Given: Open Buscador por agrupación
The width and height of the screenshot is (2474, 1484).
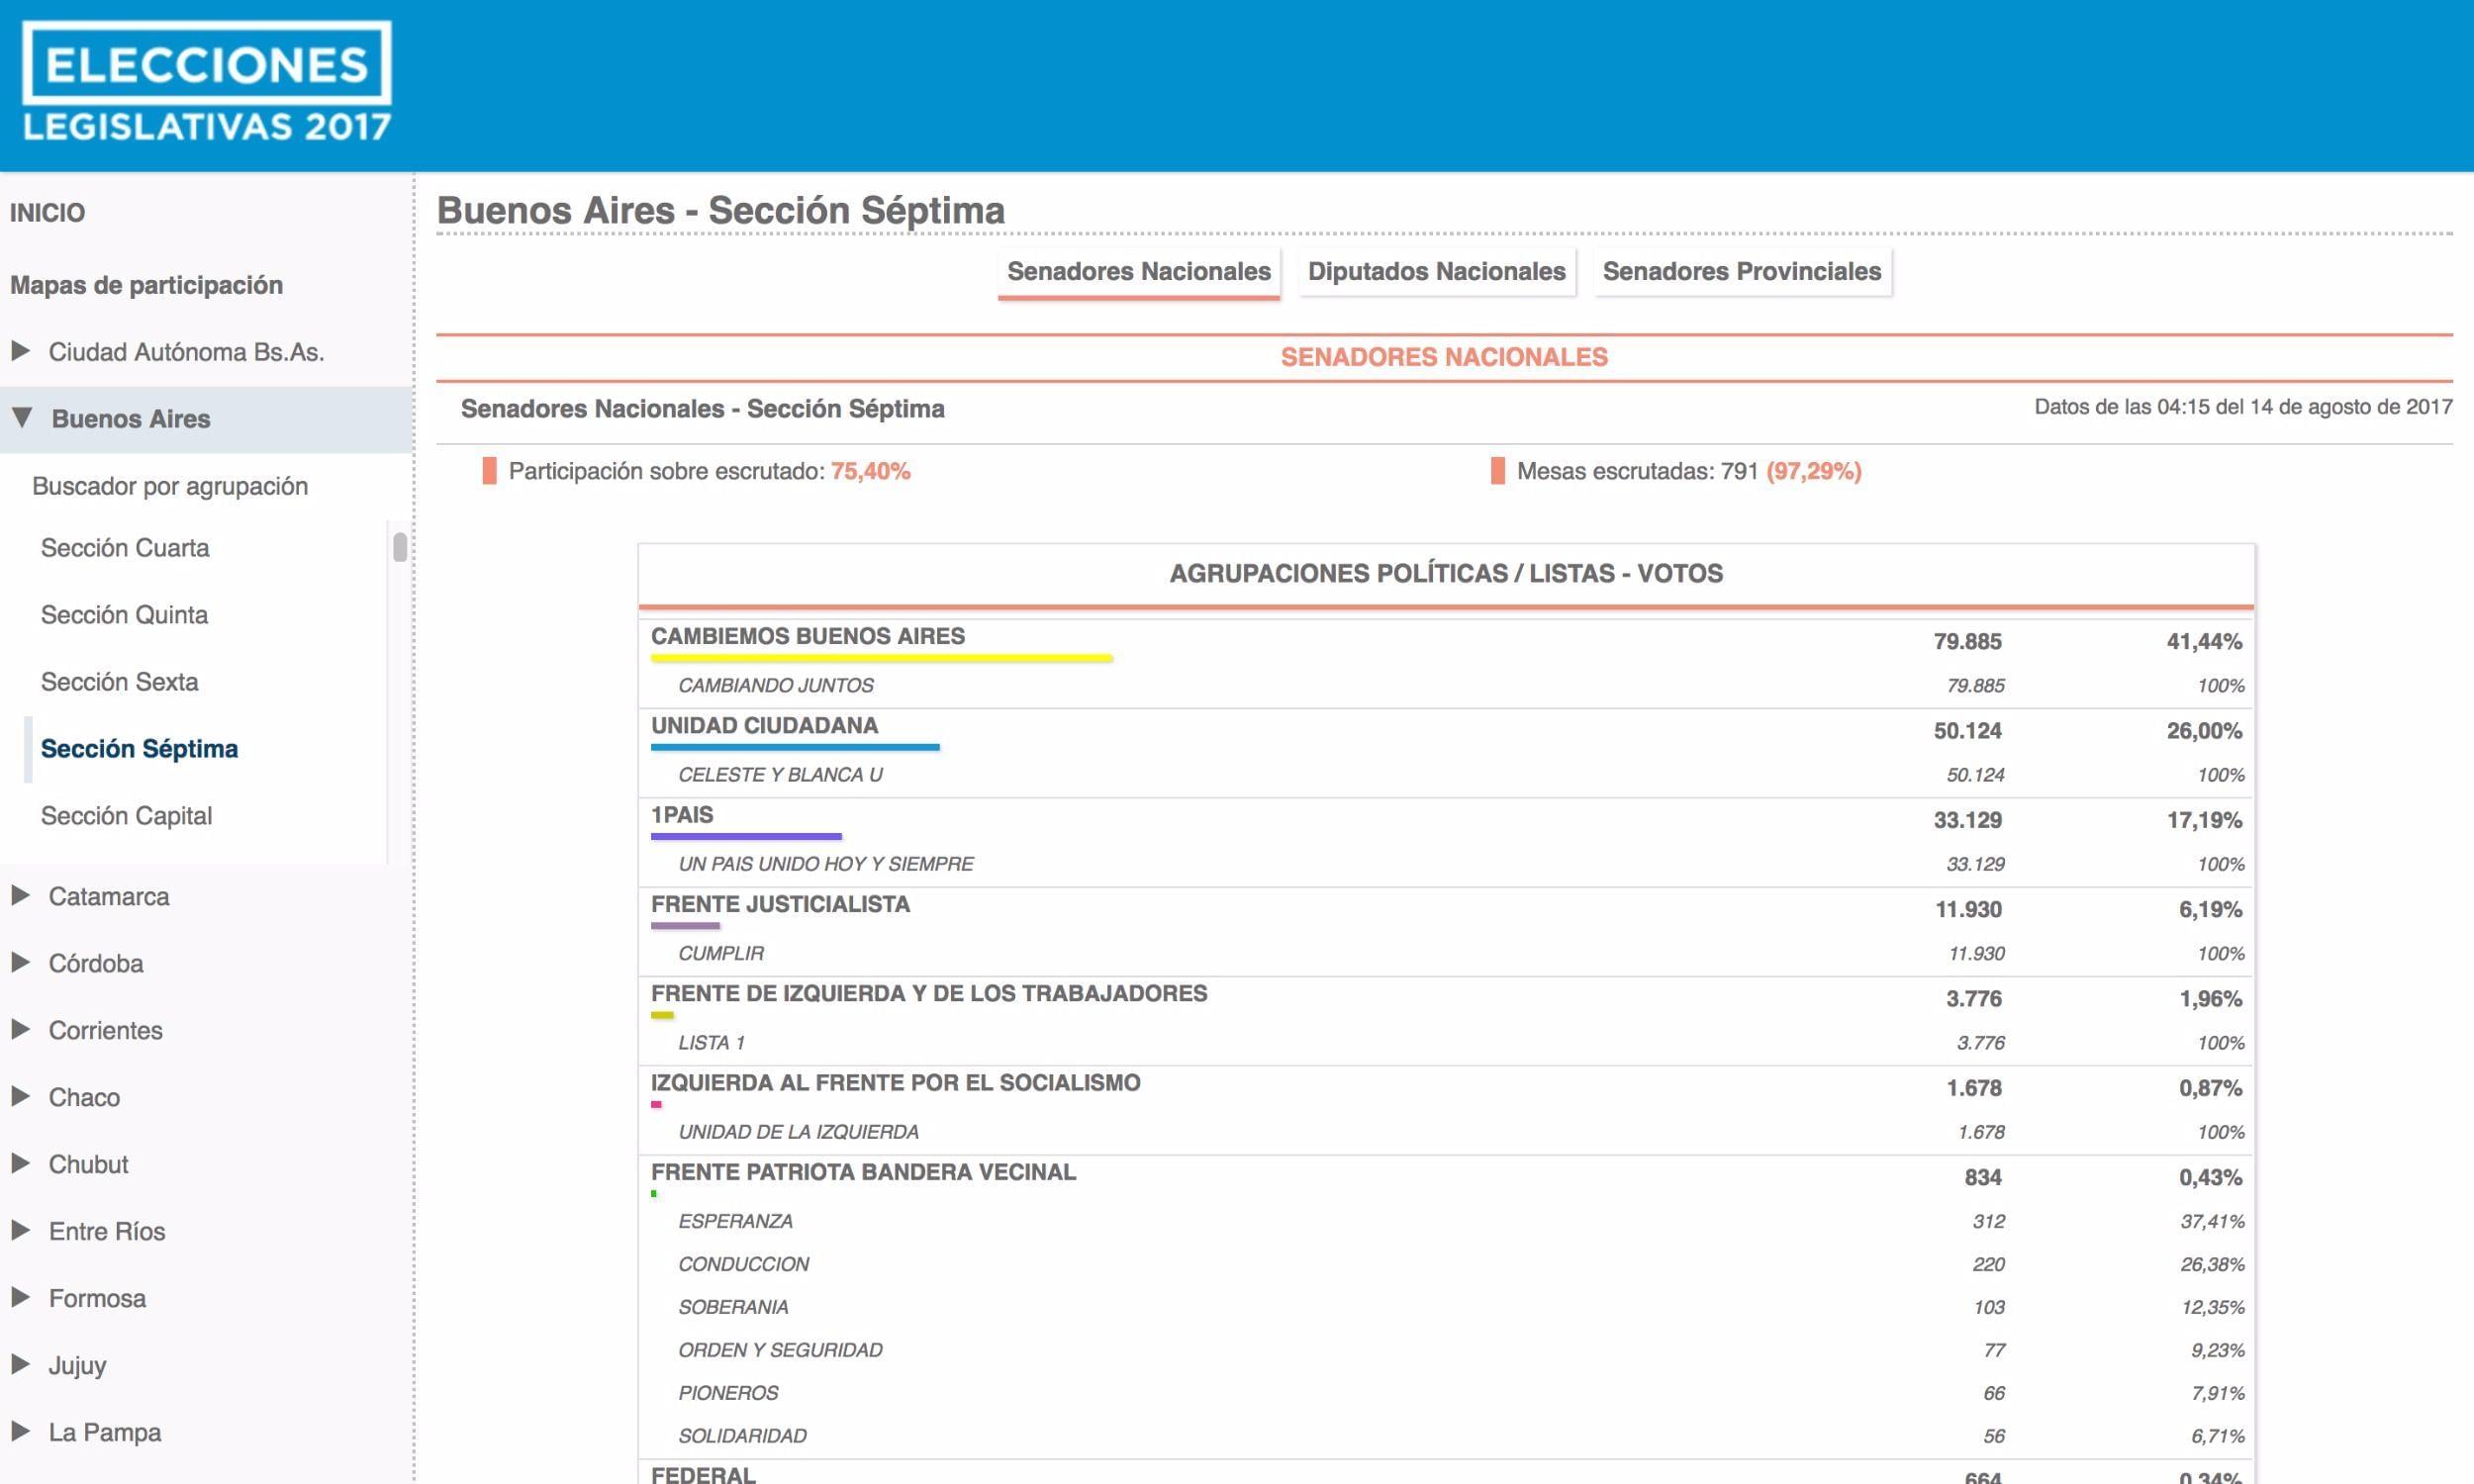Looking at the screenshot, I should tap(170, 486).
